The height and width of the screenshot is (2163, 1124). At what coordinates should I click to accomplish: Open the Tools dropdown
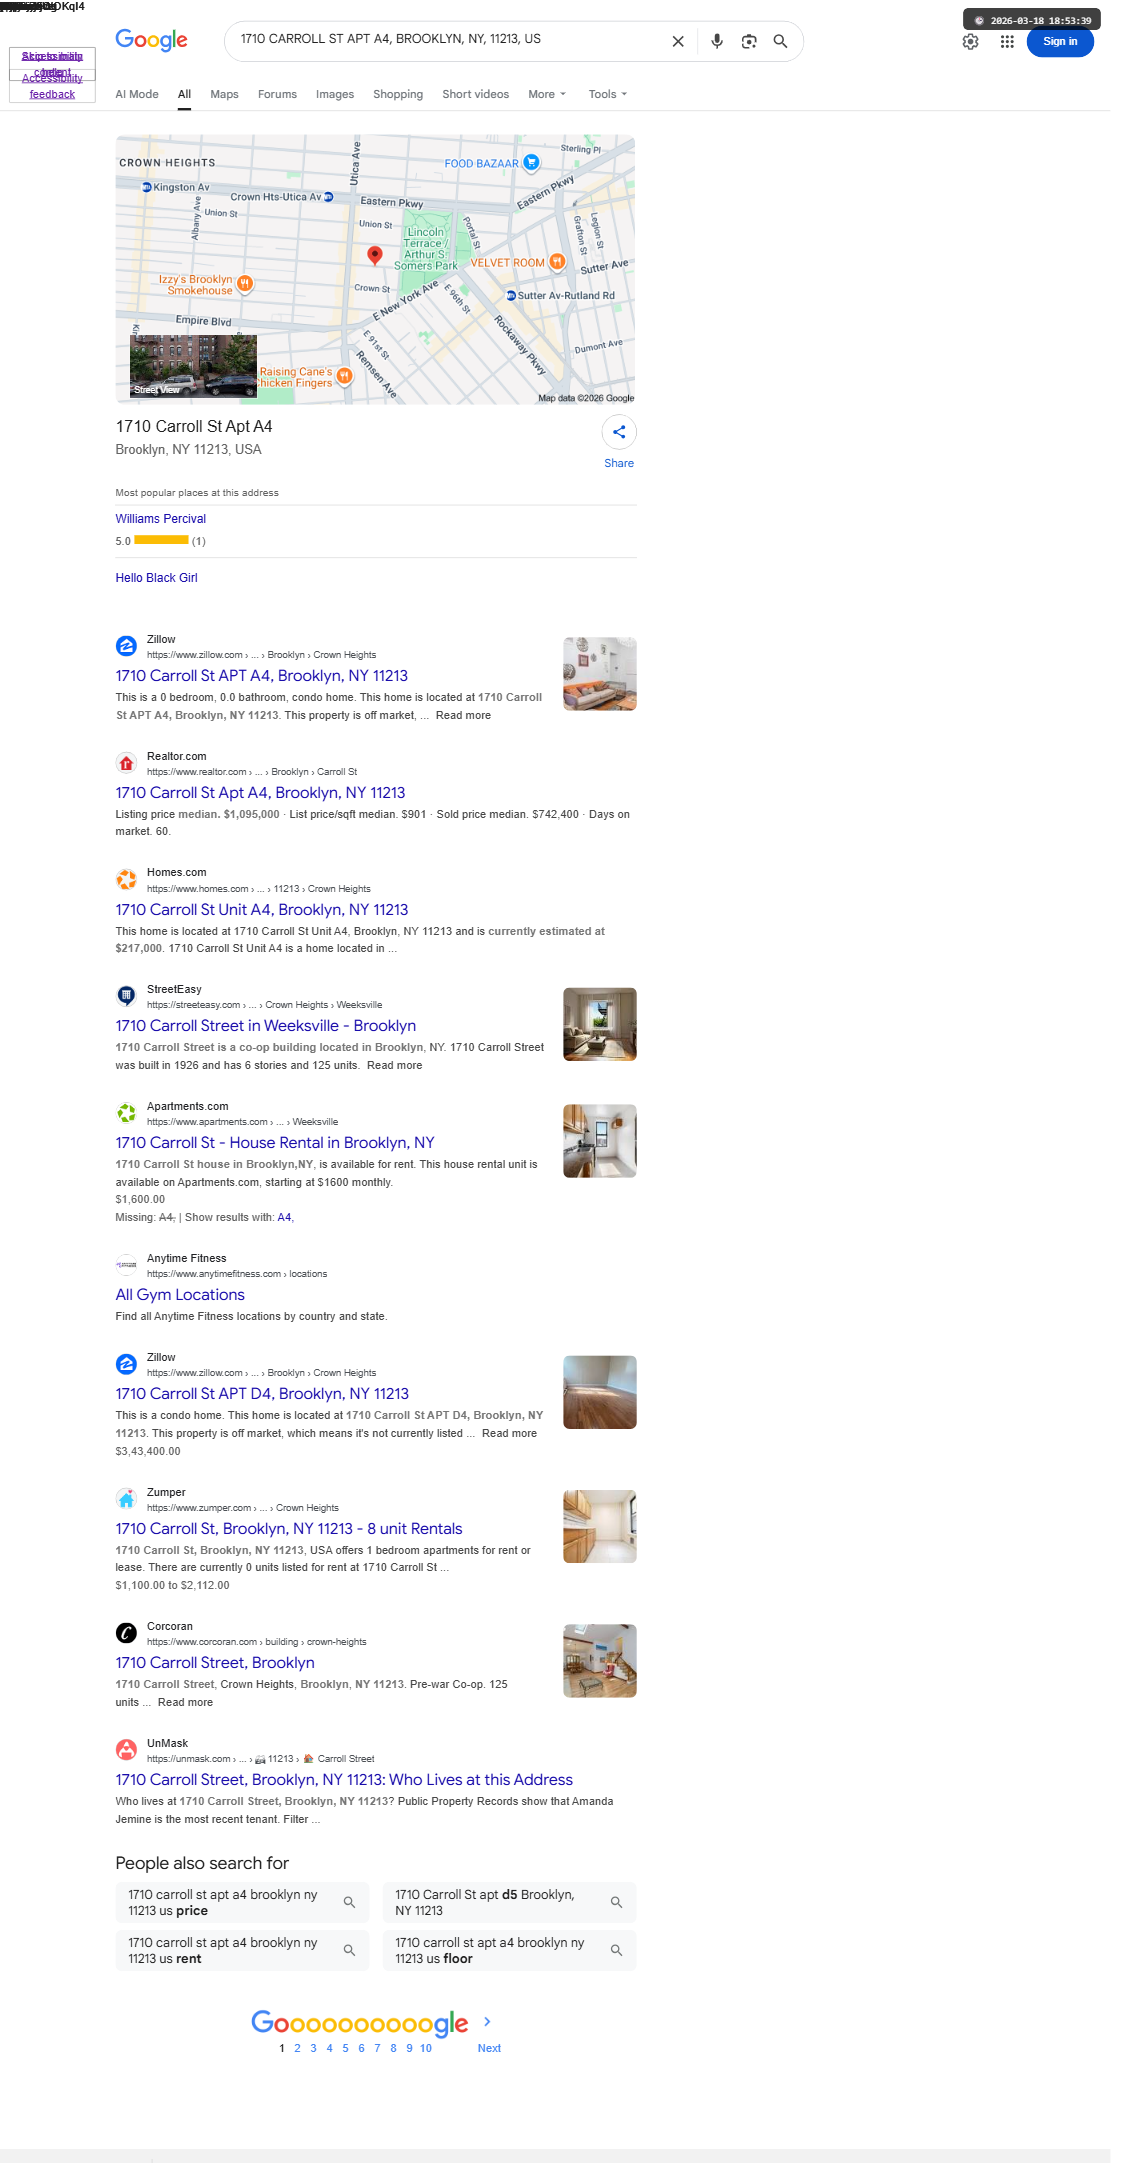(x=608, y=94)
